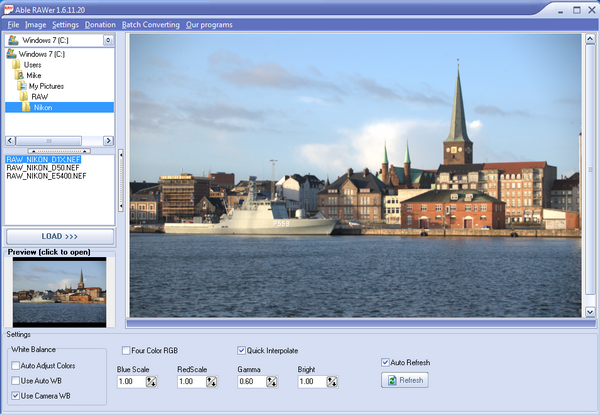Click the Windows 7 (C:) drive icon in tree
The image size is (600, 415).
[11, 53]
